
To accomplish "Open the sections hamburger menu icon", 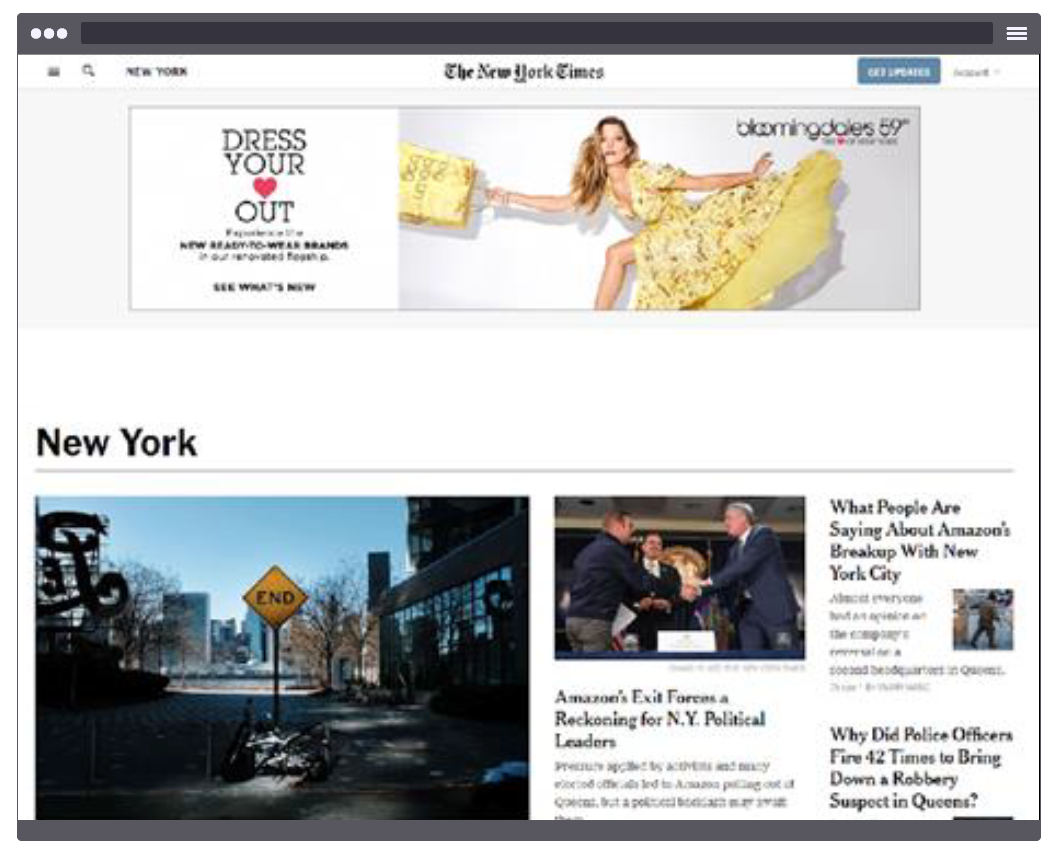I will tap(54, 71).
